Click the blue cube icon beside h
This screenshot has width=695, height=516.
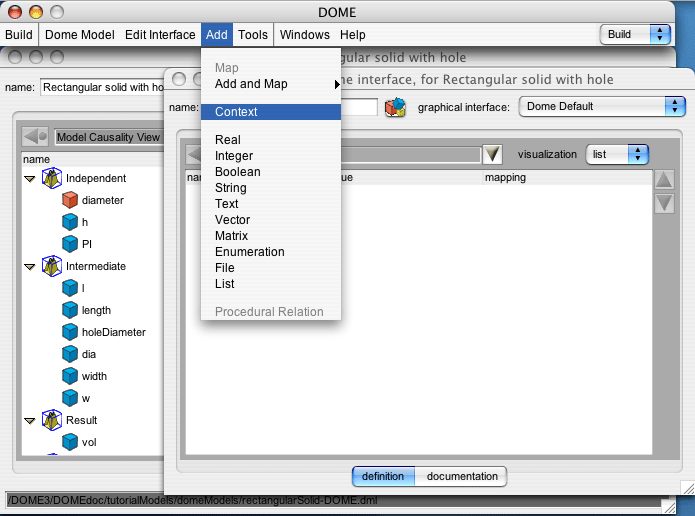[x=70, y=222]
